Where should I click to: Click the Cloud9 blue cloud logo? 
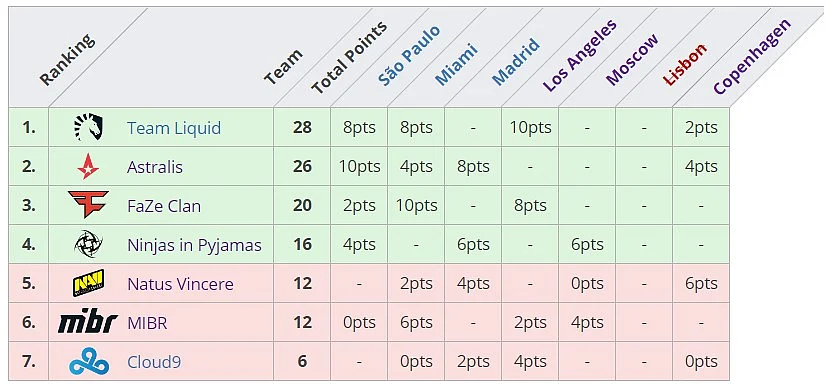[89, 362]
